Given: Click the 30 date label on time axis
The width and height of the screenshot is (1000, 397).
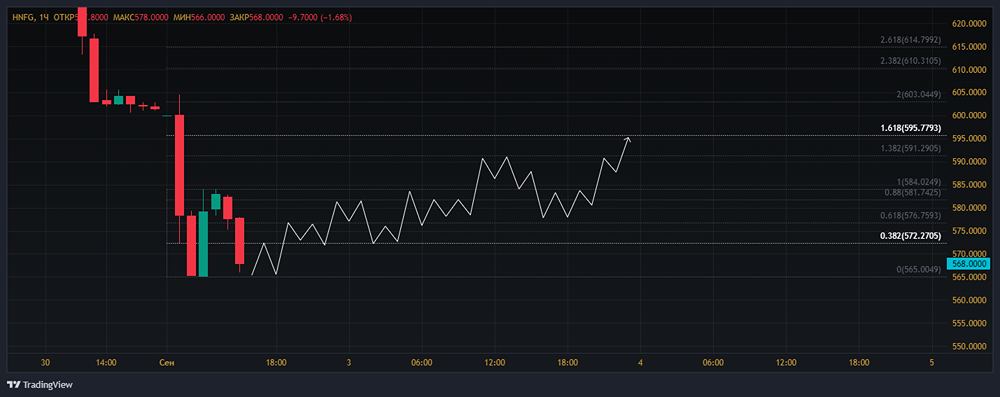Looking at the screenshot, I should pos(45,363).
